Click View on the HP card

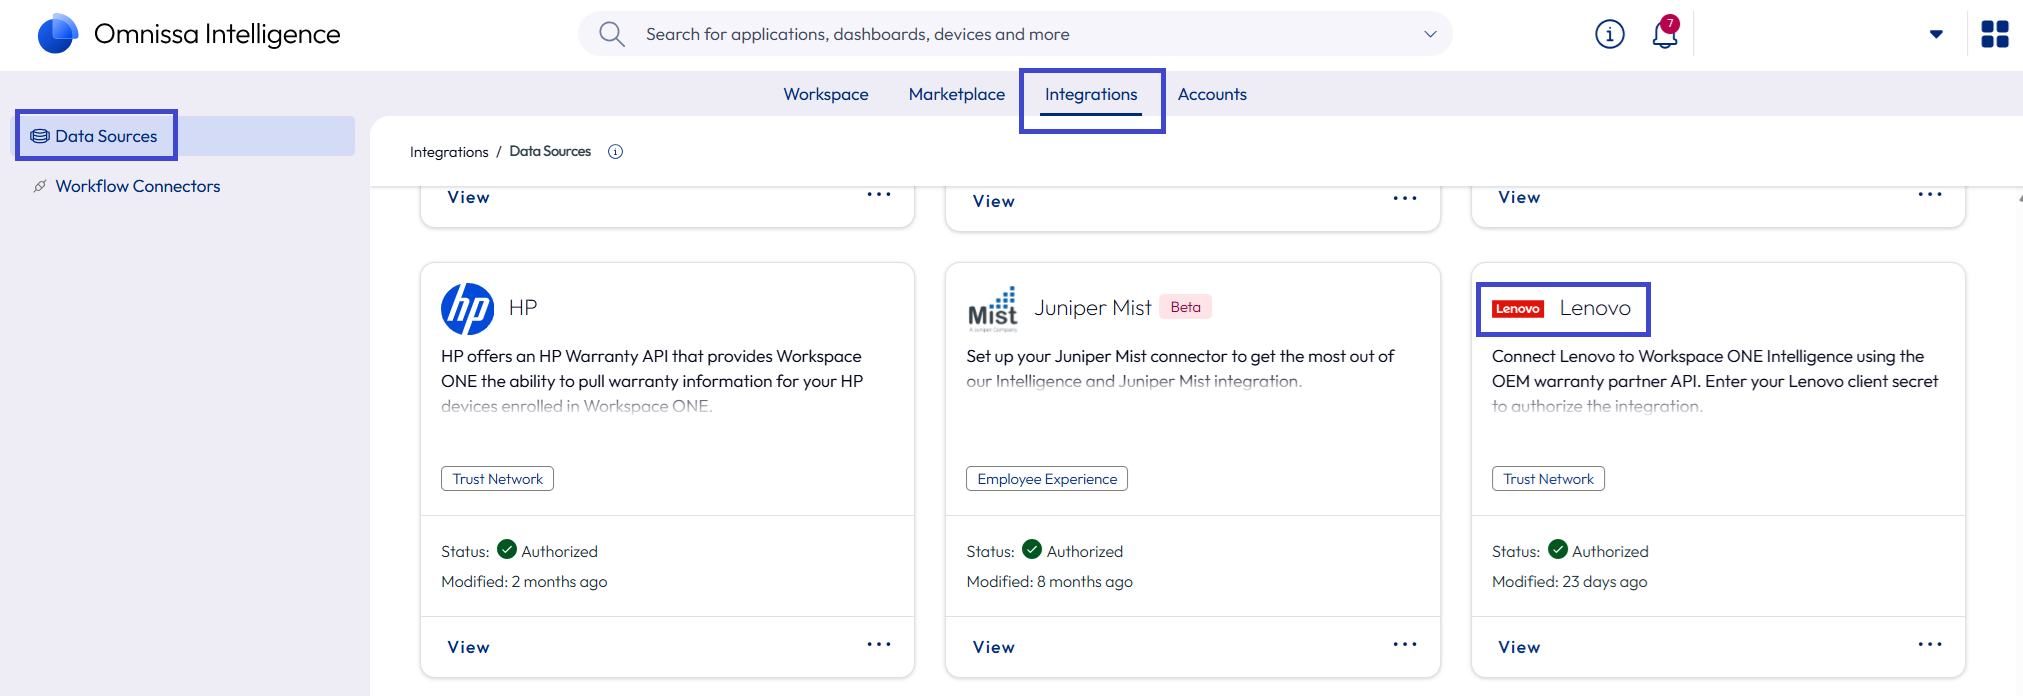[x=468, y=647]
